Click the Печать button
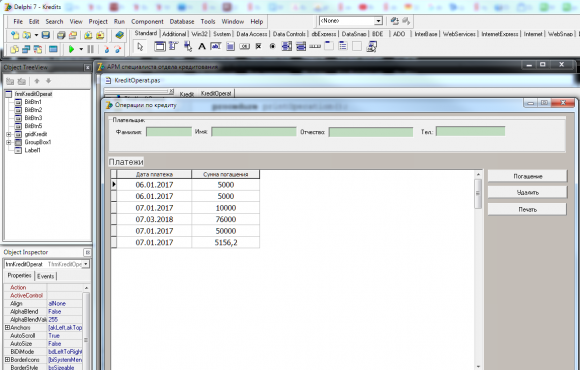 tap(527, 209)
